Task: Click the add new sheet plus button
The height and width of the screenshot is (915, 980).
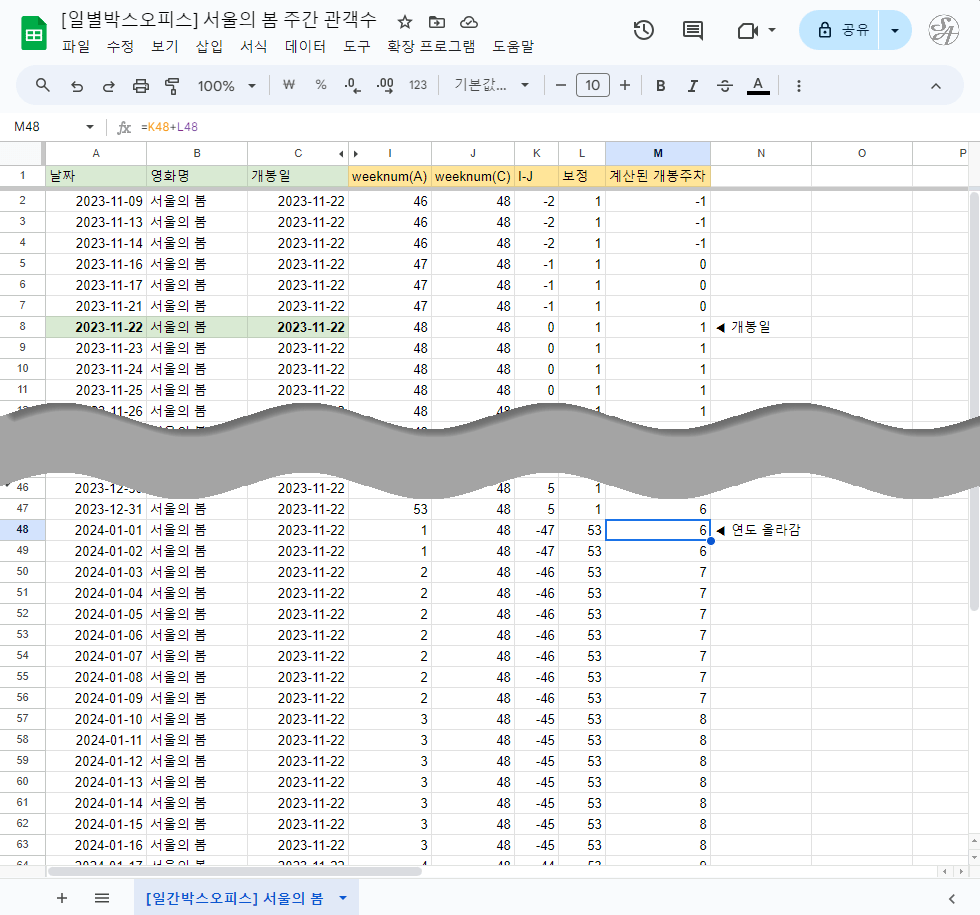Action: 62,898
